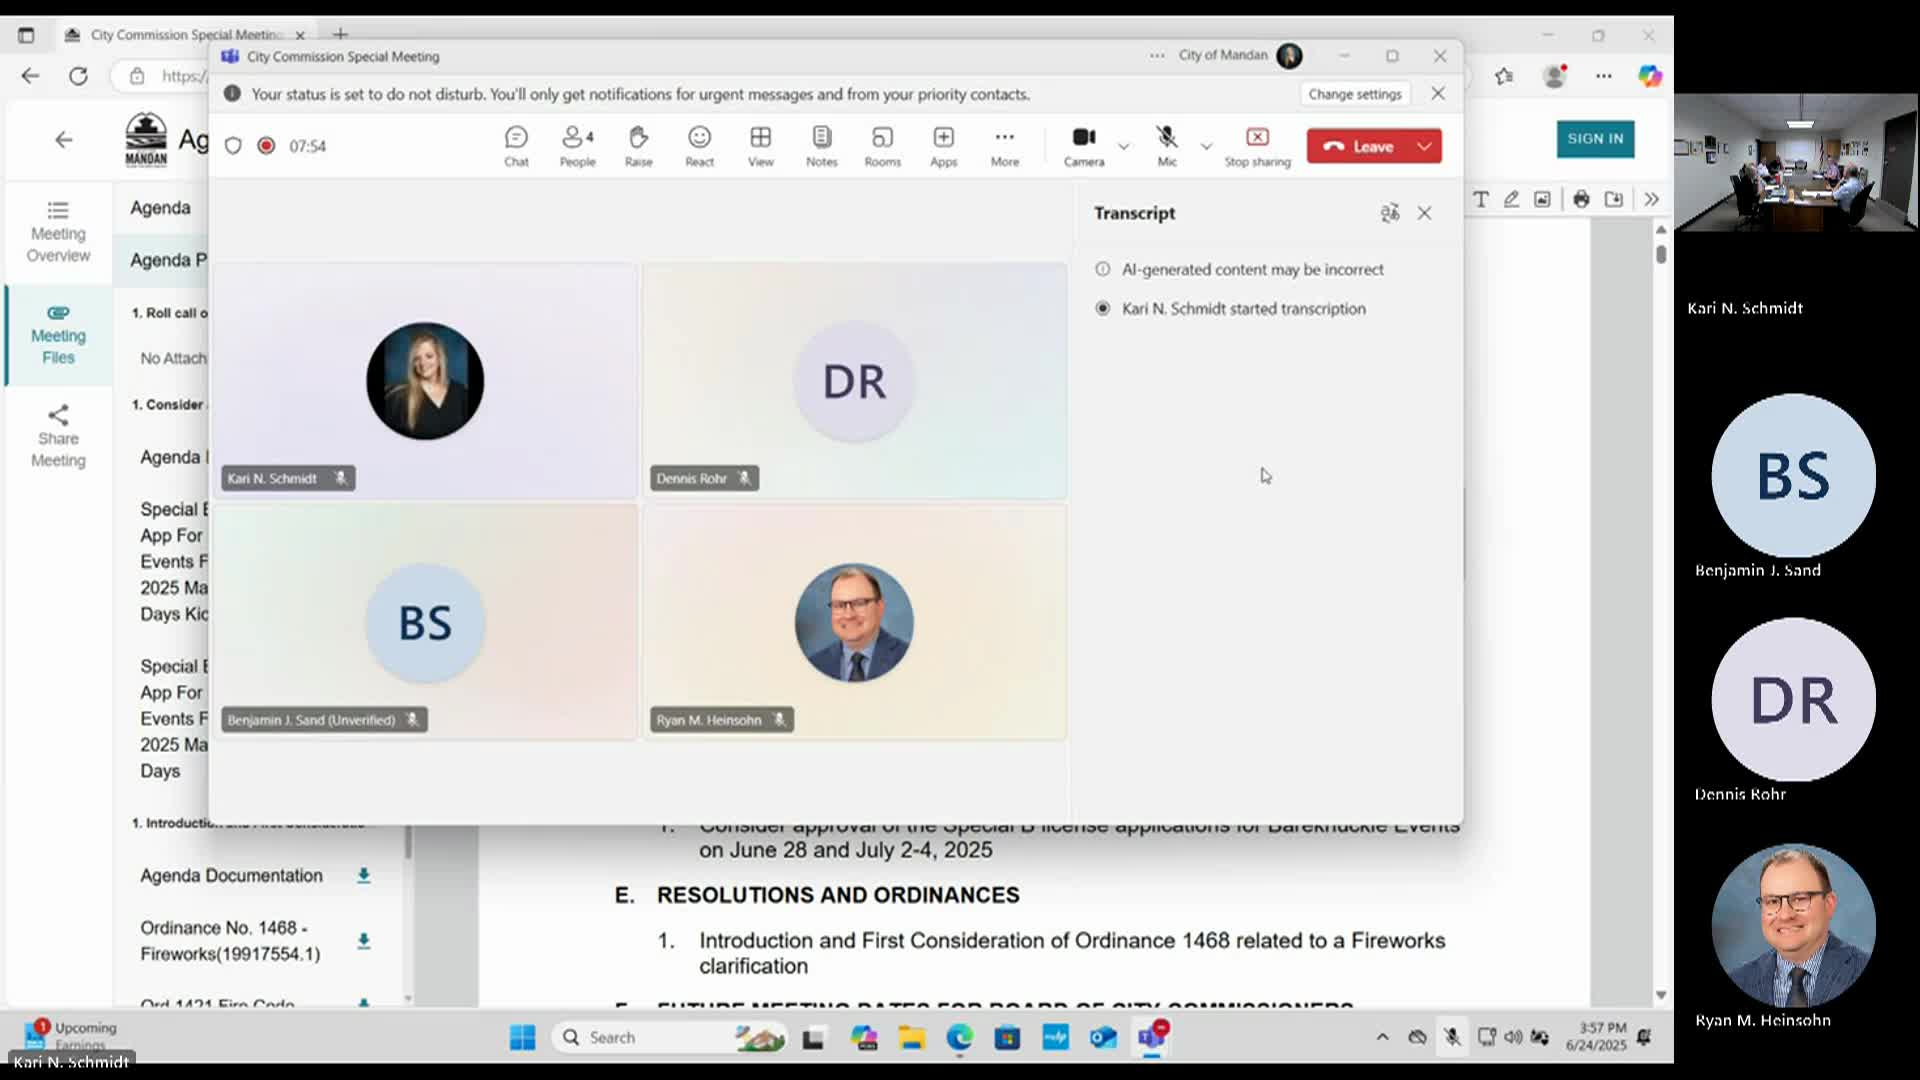This screenshot has width=1920, height=1080.
Task: Download Ordinance No. 1468 Fireworks file
Action: (x=364, y=941)
